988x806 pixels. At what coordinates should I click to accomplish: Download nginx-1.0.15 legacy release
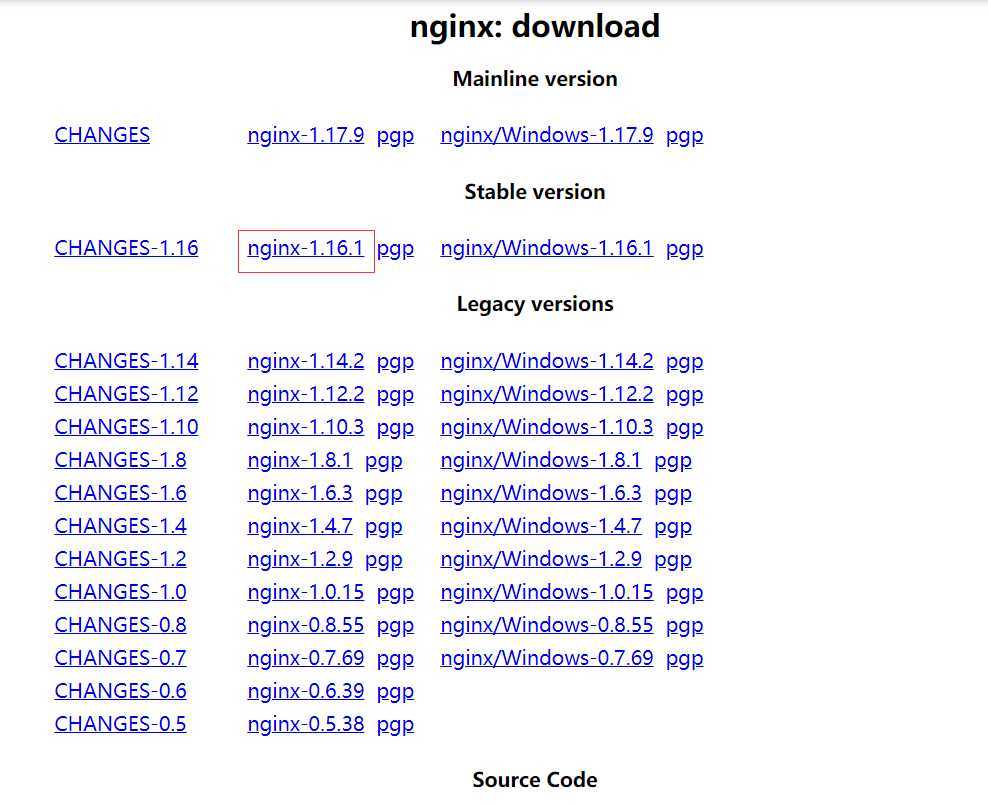tap(306, 592)
